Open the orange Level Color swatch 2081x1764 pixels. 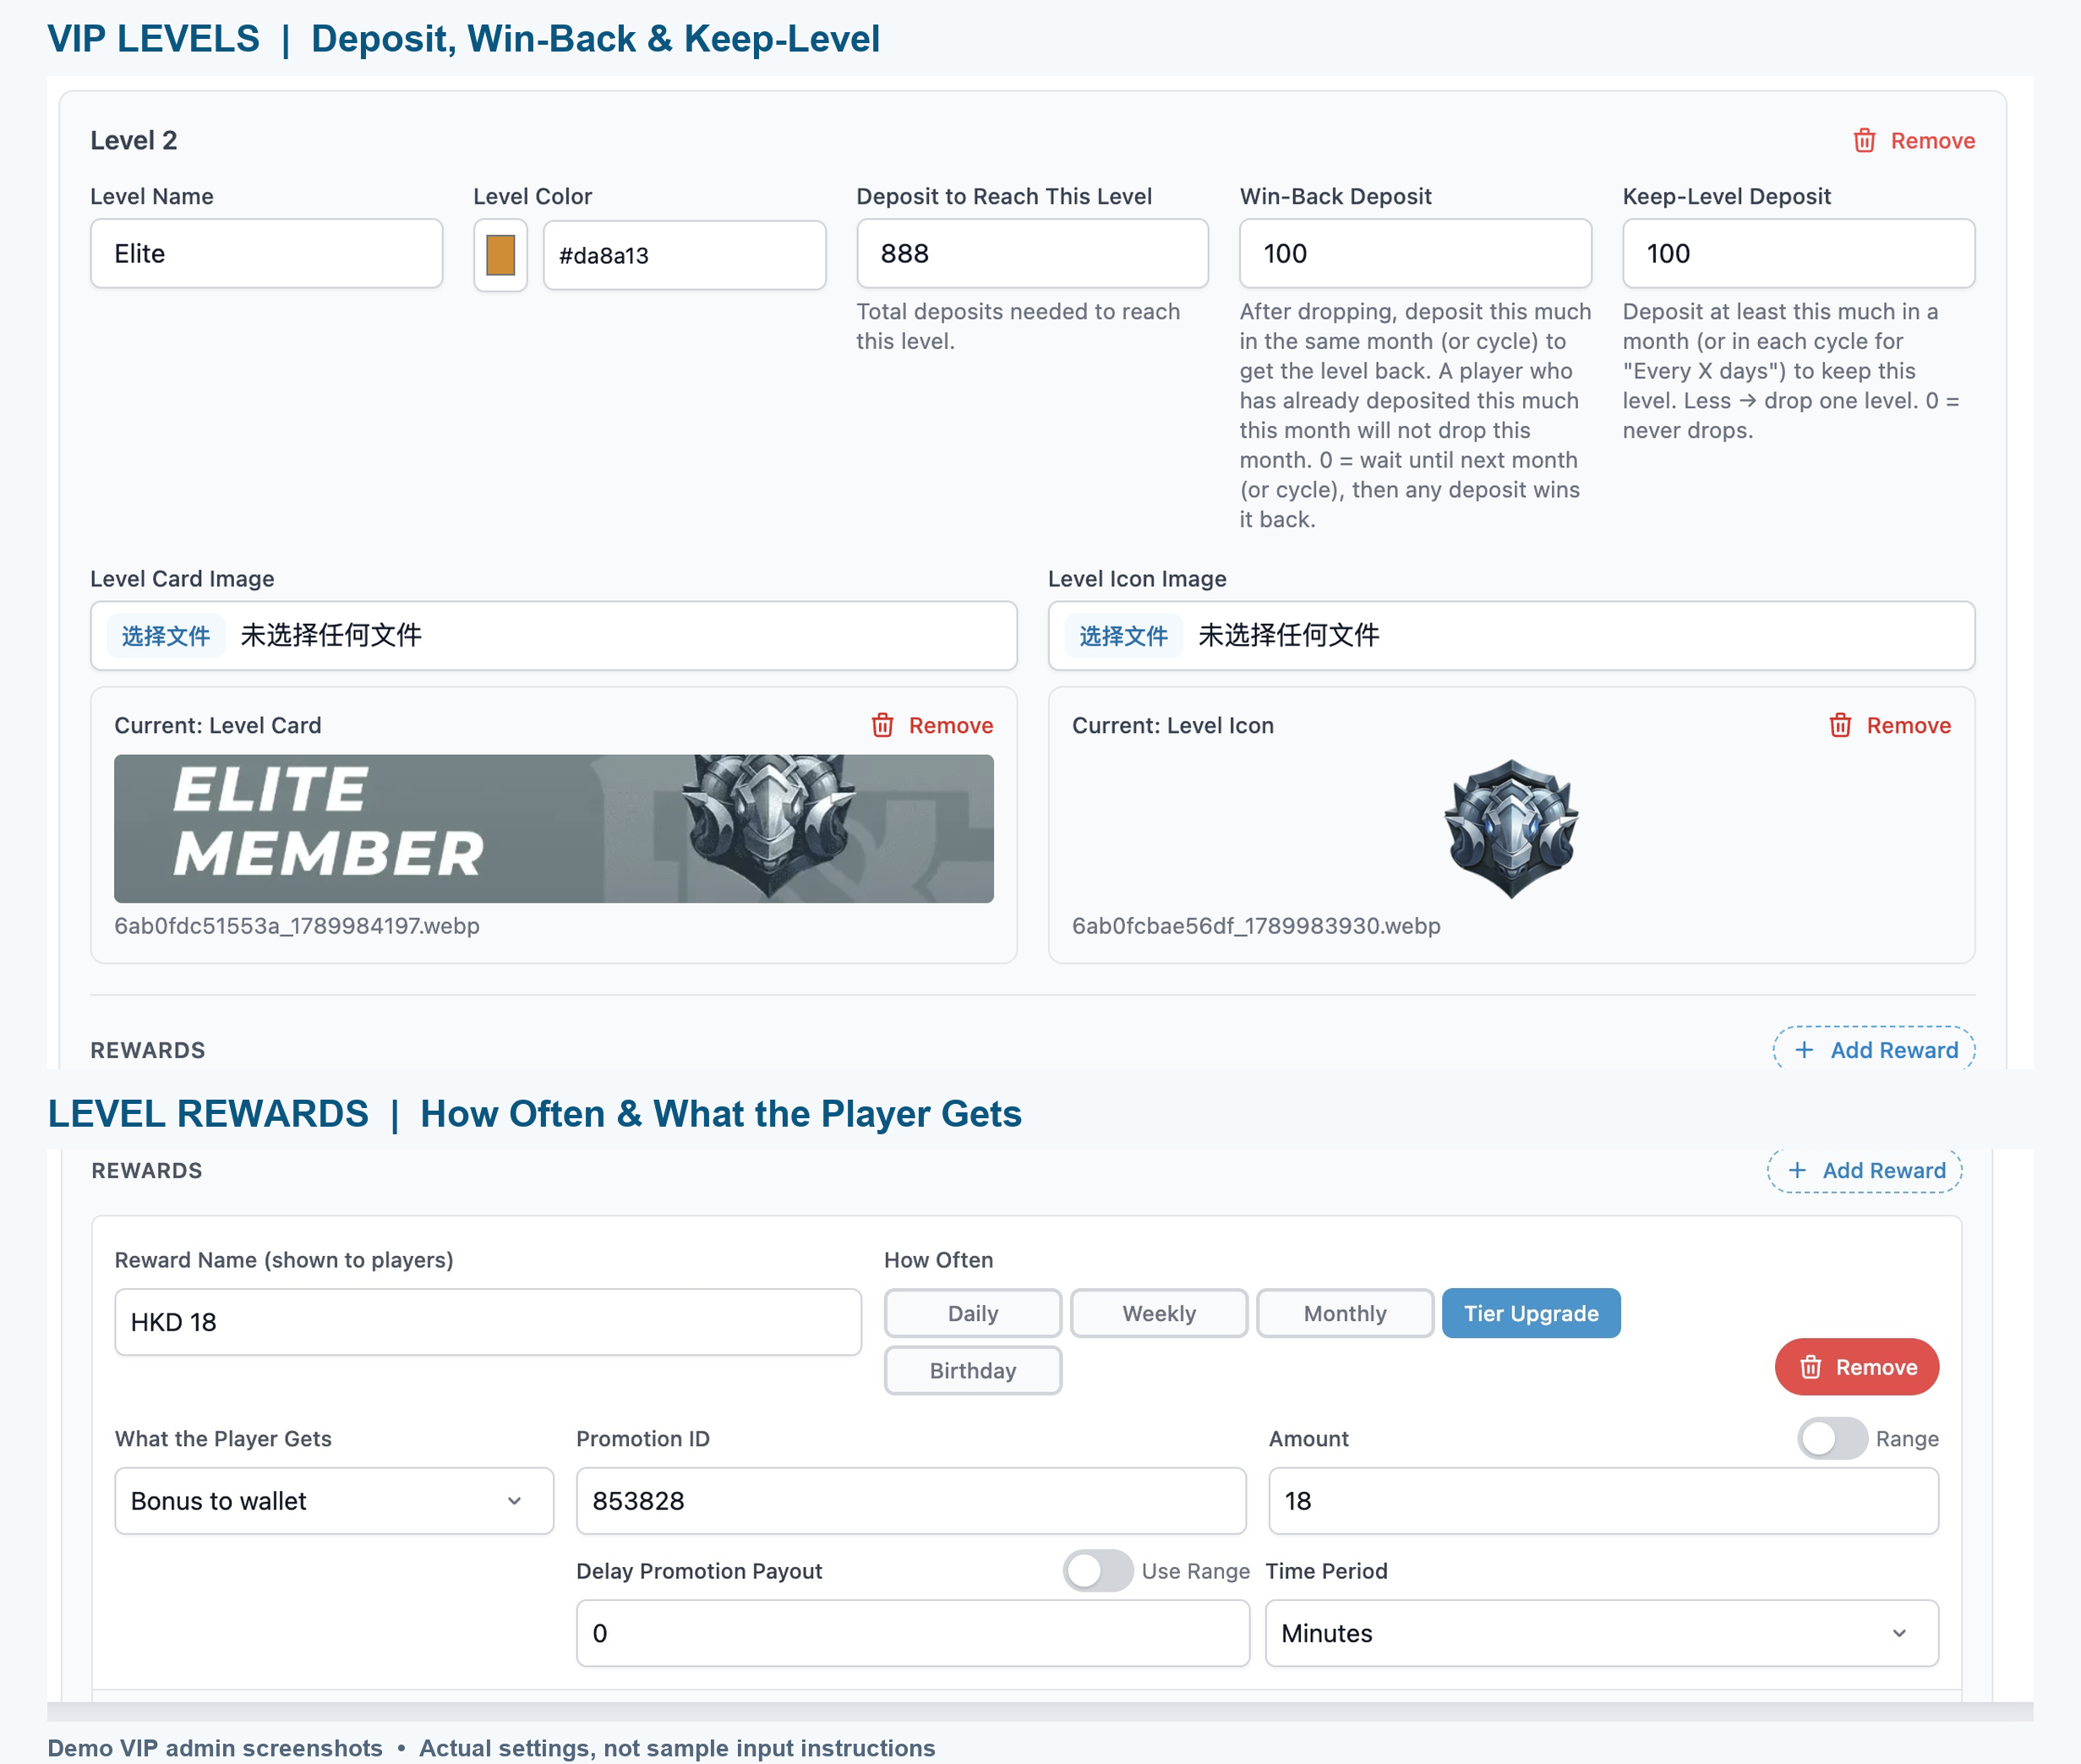pos(500,255)
